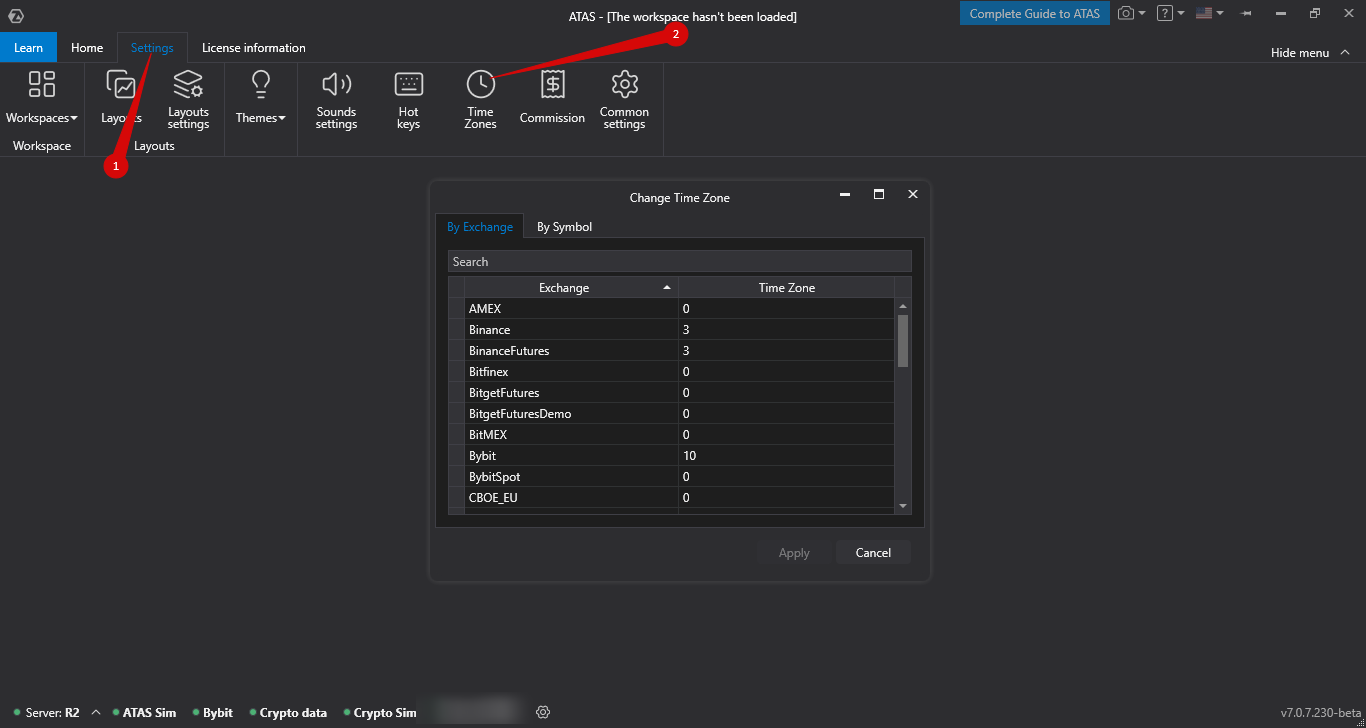
Task: Select the BitgetFutures row
Action: [672, 392]
